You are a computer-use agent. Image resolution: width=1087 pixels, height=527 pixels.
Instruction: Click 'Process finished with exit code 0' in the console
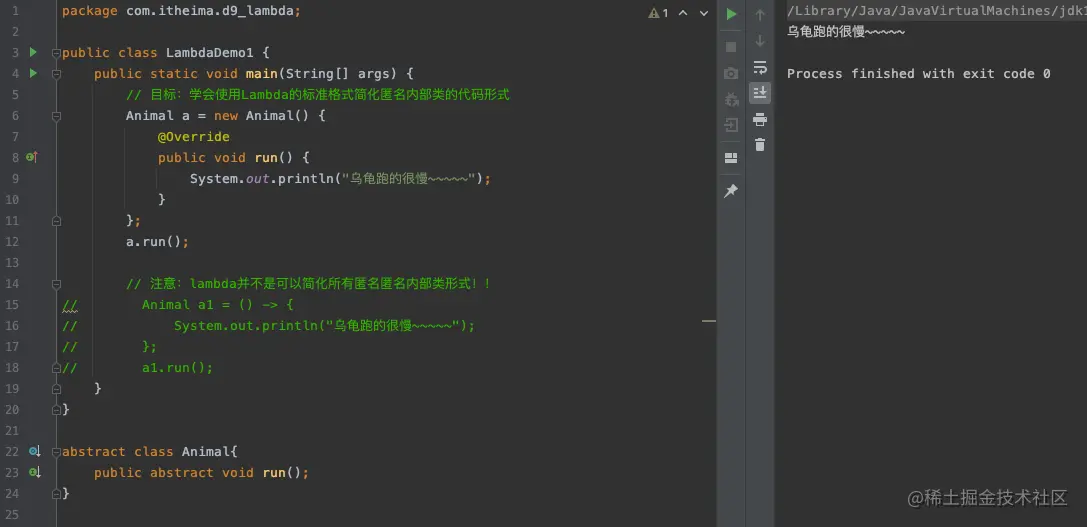pos(919,74)
